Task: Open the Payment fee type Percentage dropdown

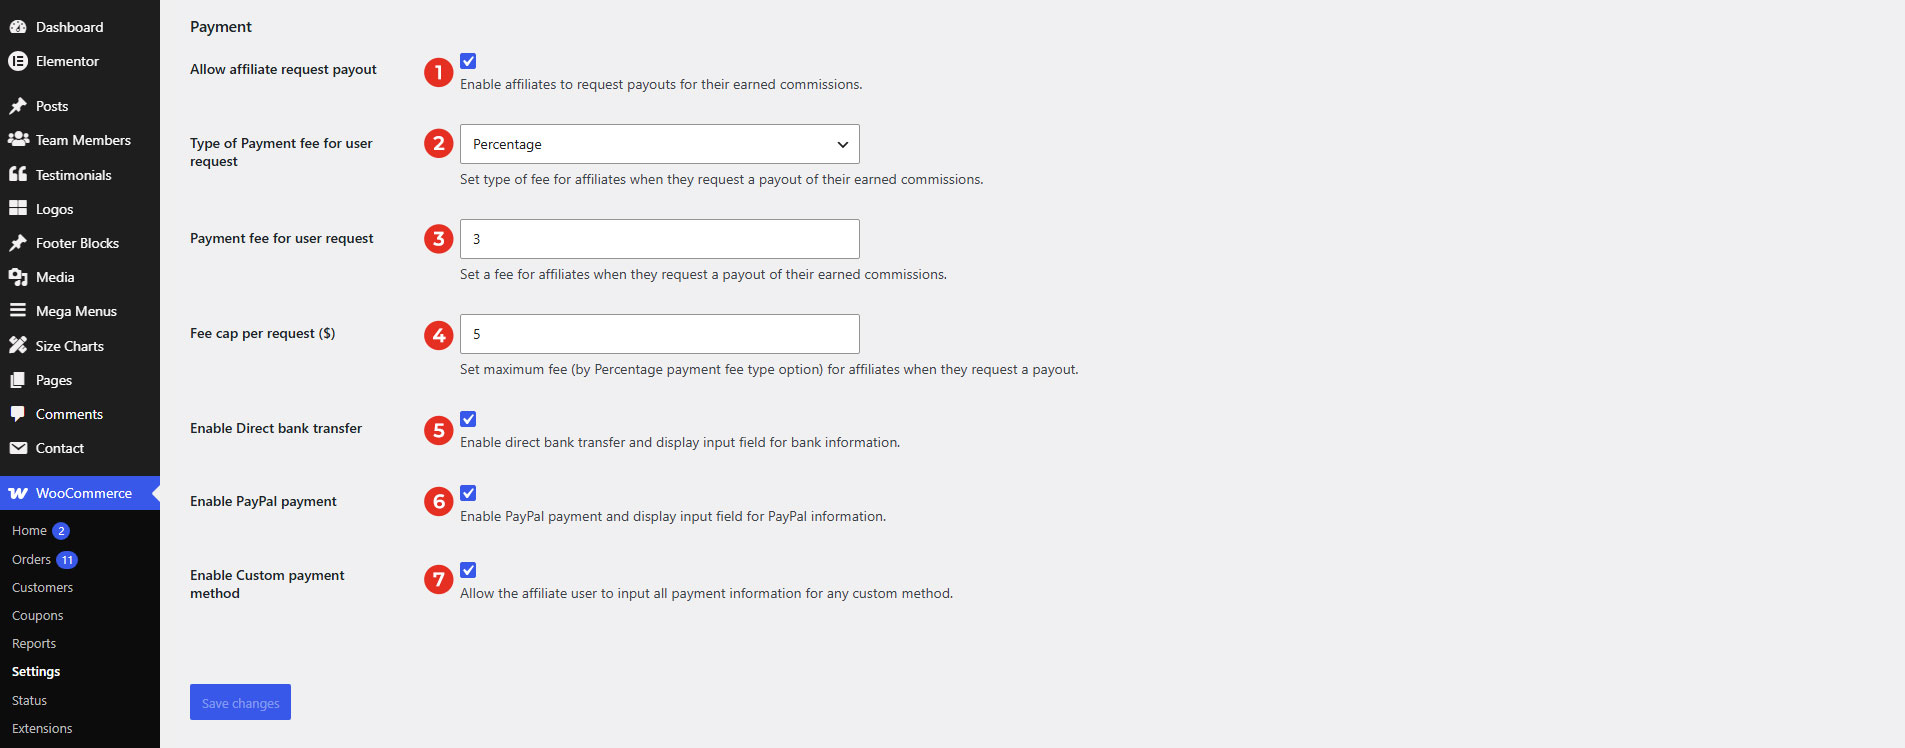Action: tap(659, 144)
